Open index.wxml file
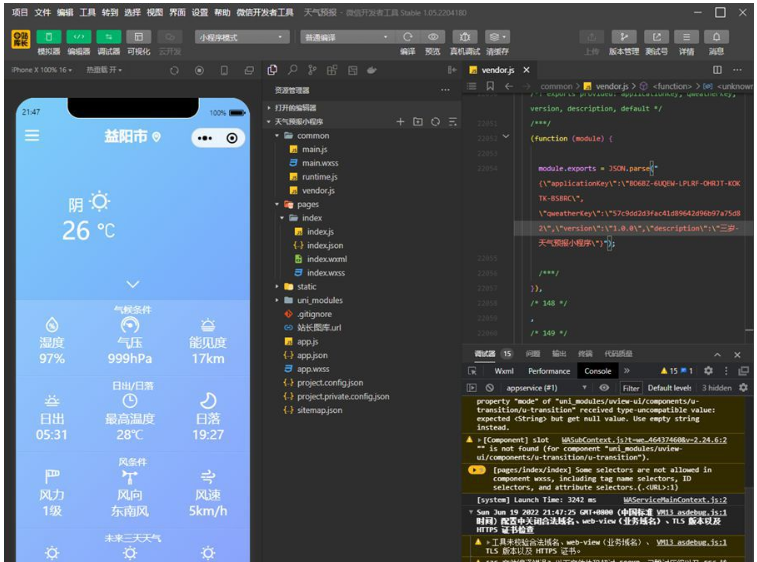 327,259
